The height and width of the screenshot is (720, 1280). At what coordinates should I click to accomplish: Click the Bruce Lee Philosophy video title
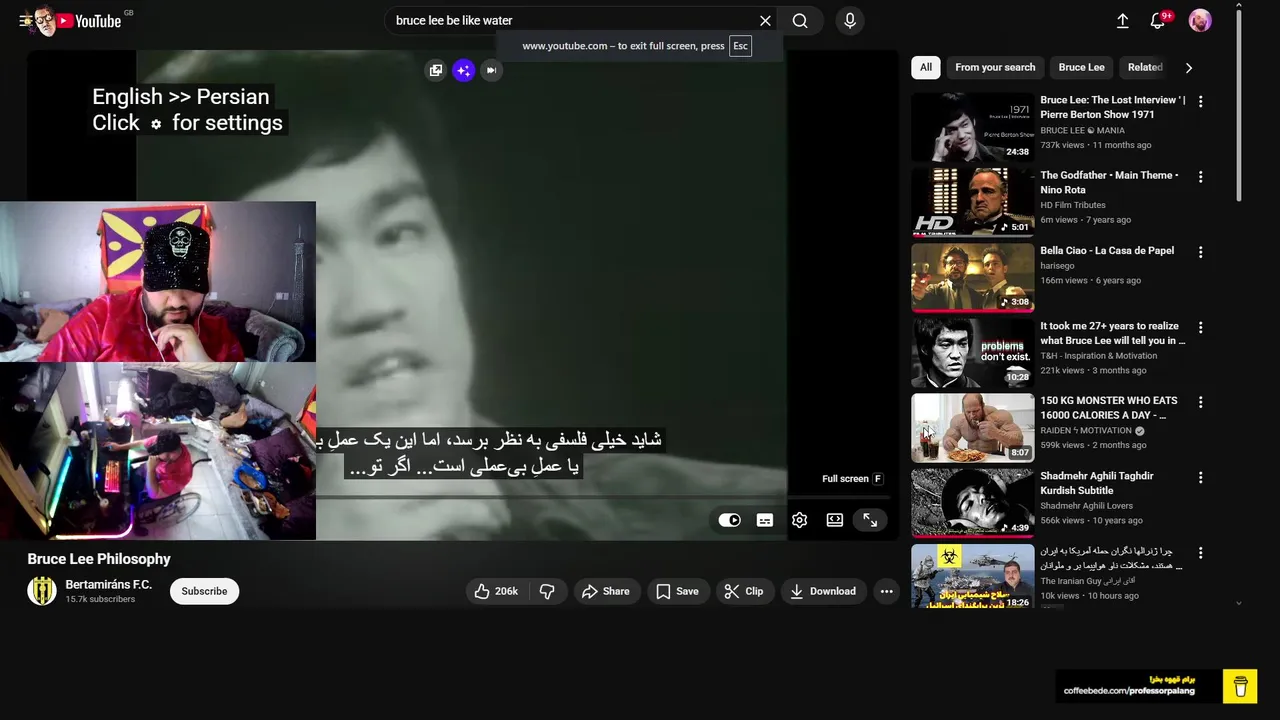pyautogui.click(x=99, y=559)
